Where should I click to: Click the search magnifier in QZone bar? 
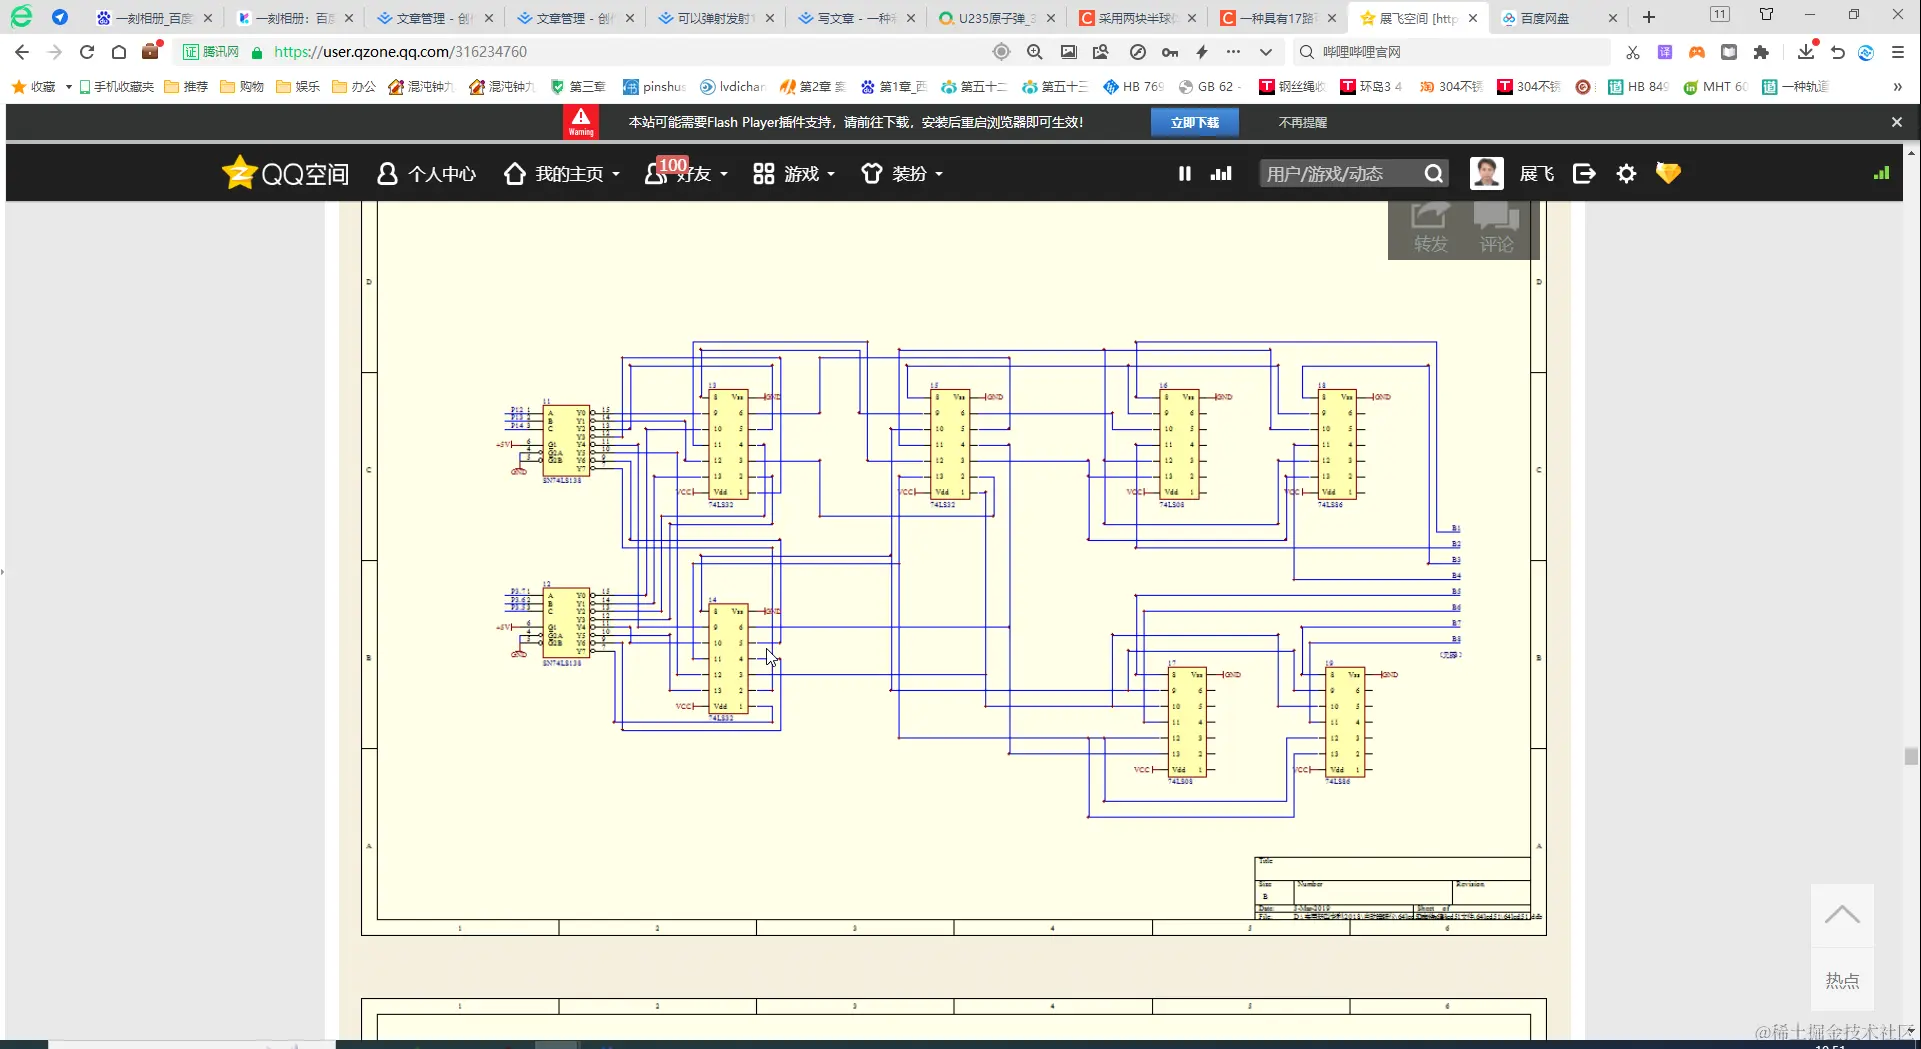[x=1433, y=174]
